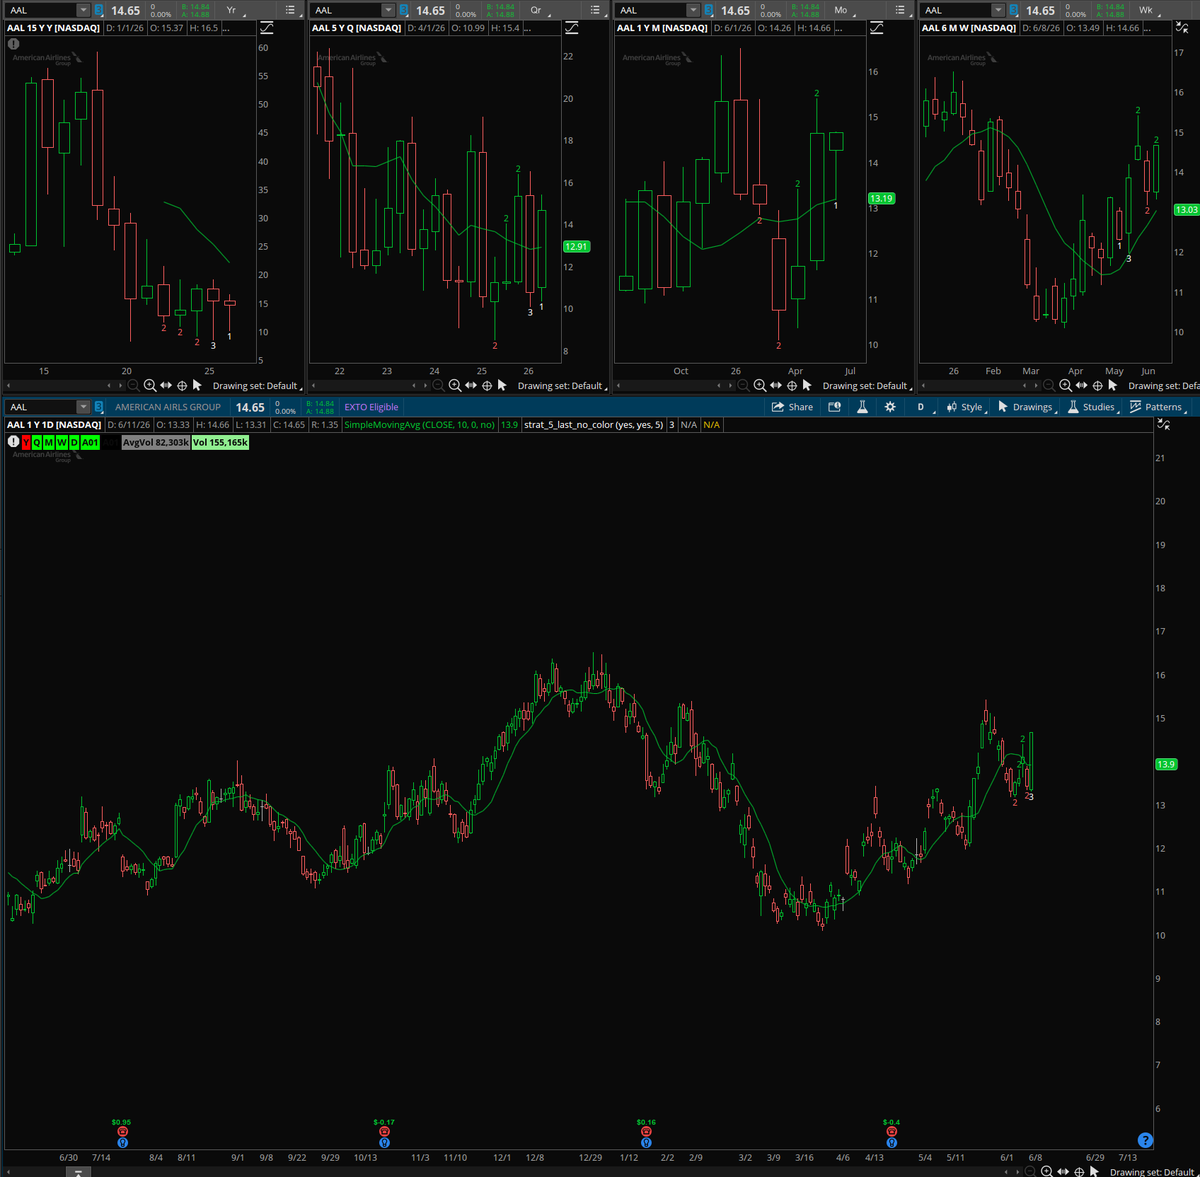Click the Vol 155,165k label
This screenshot has width=1200, height=1177.
pyautogui.click(x=220, y=442)
